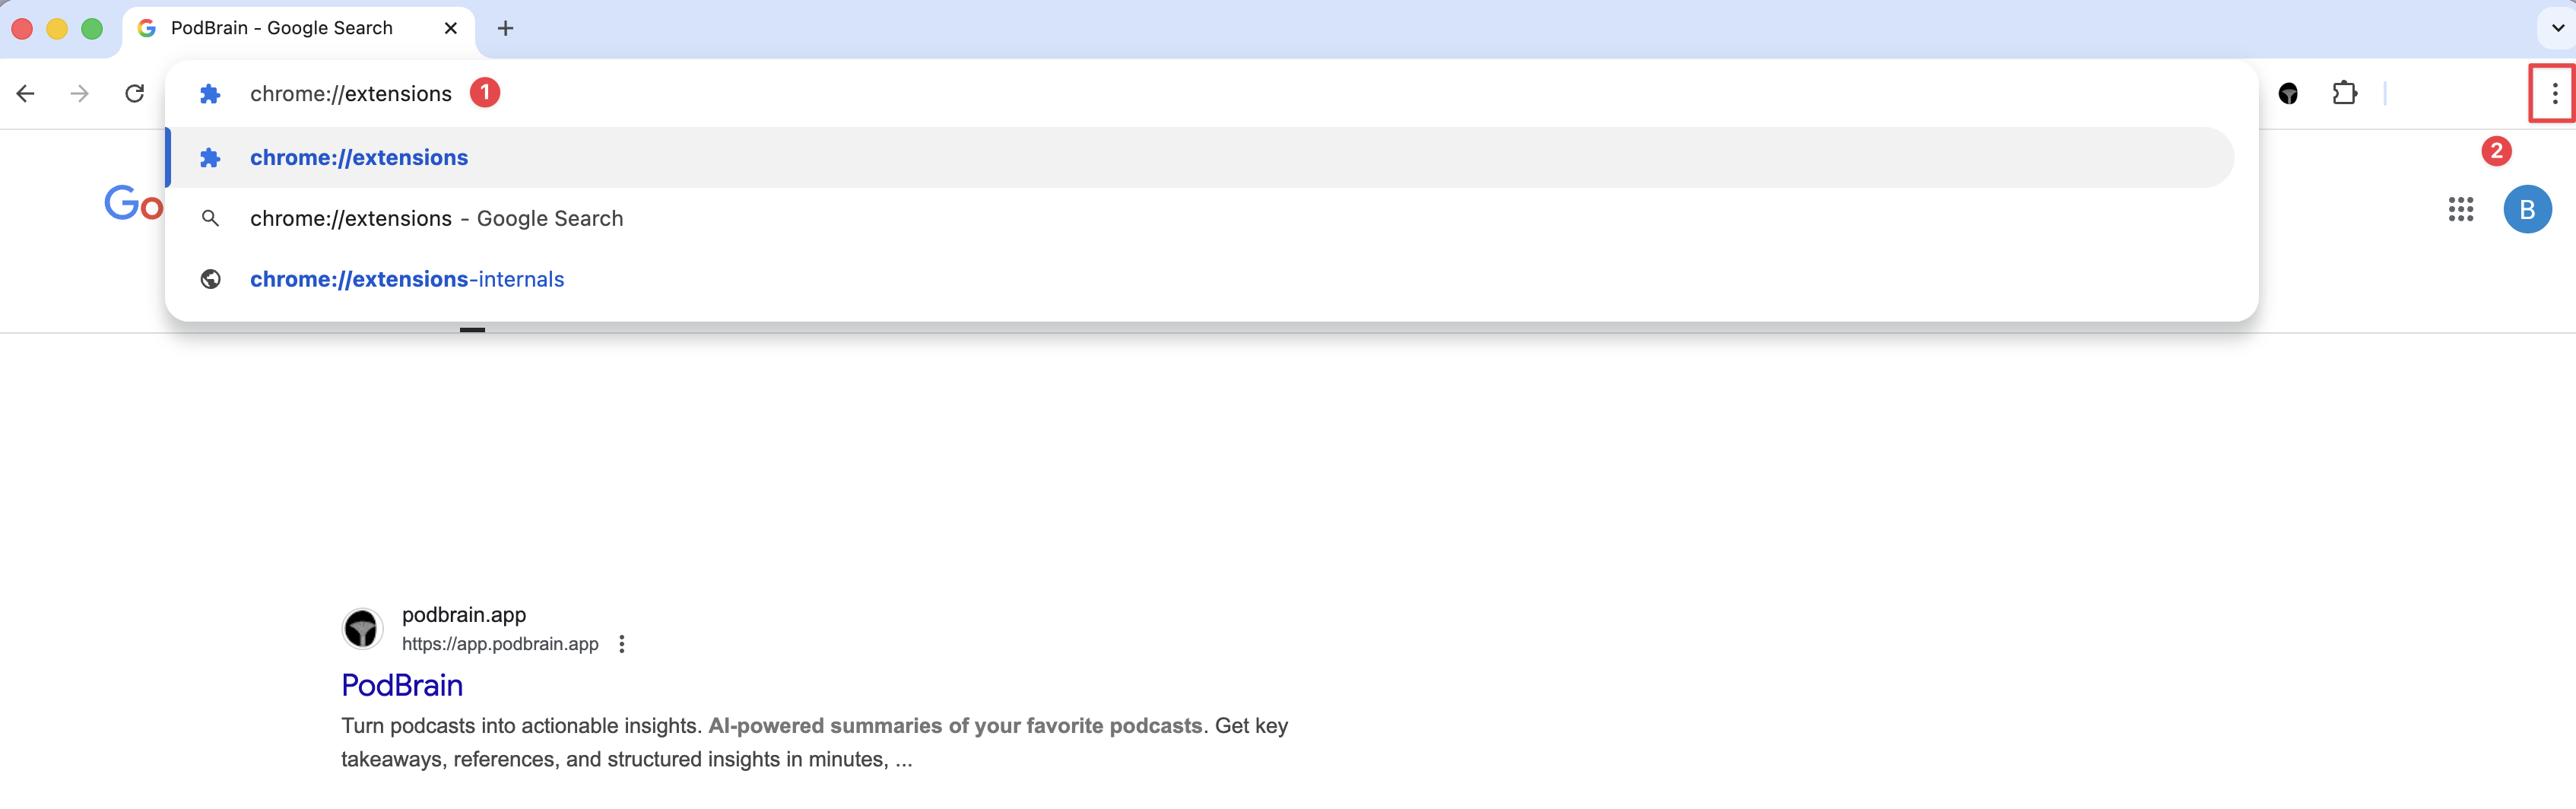Click the address bar text field
Viewport: 2576px width, 809px height.
1200,94
